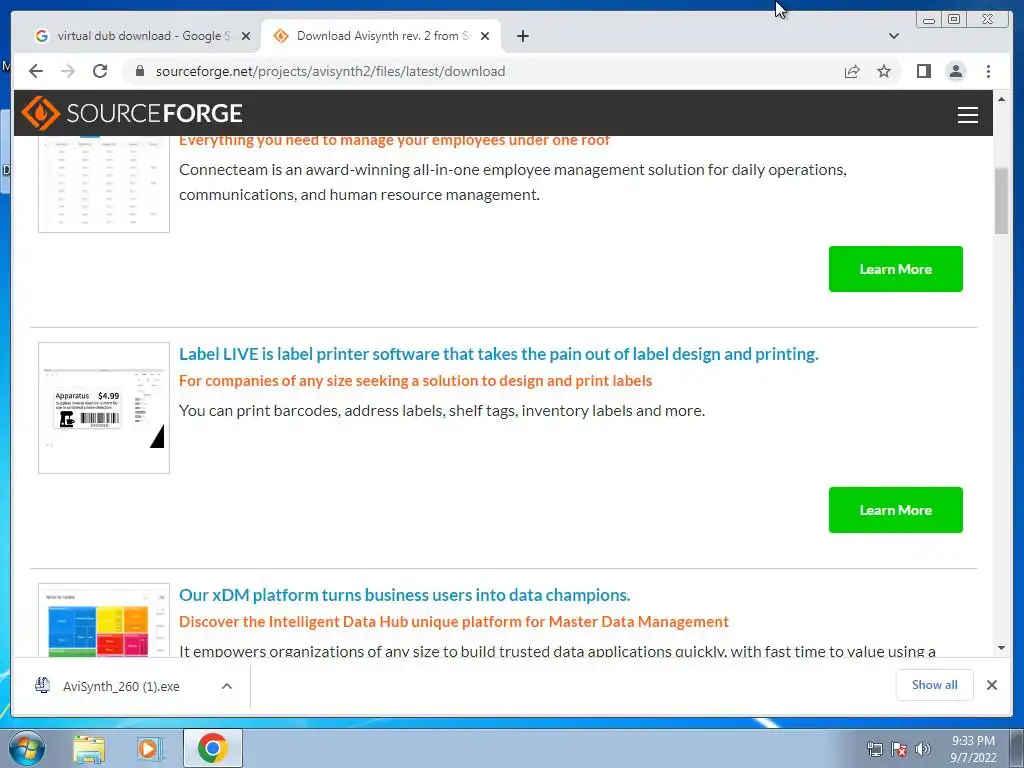Click 'For companies of any size' tagline
Screen dimensions: 1024x768
[x=415, y=381]
